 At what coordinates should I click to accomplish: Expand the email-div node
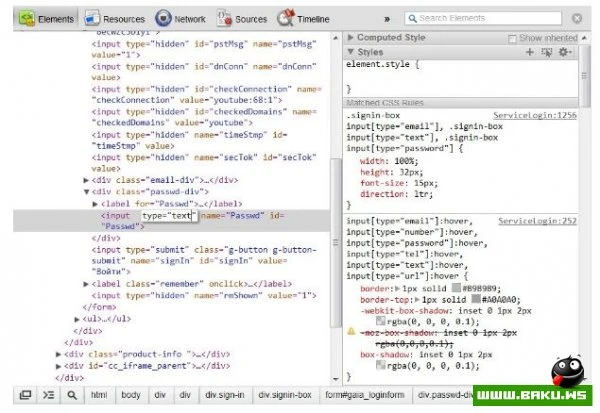pyautogui.click(x=86, y=180)
